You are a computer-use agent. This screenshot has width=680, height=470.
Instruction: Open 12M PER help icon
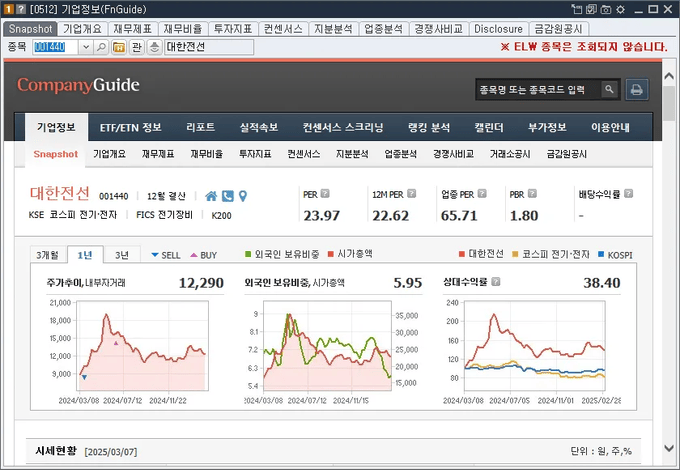(412, 194)
